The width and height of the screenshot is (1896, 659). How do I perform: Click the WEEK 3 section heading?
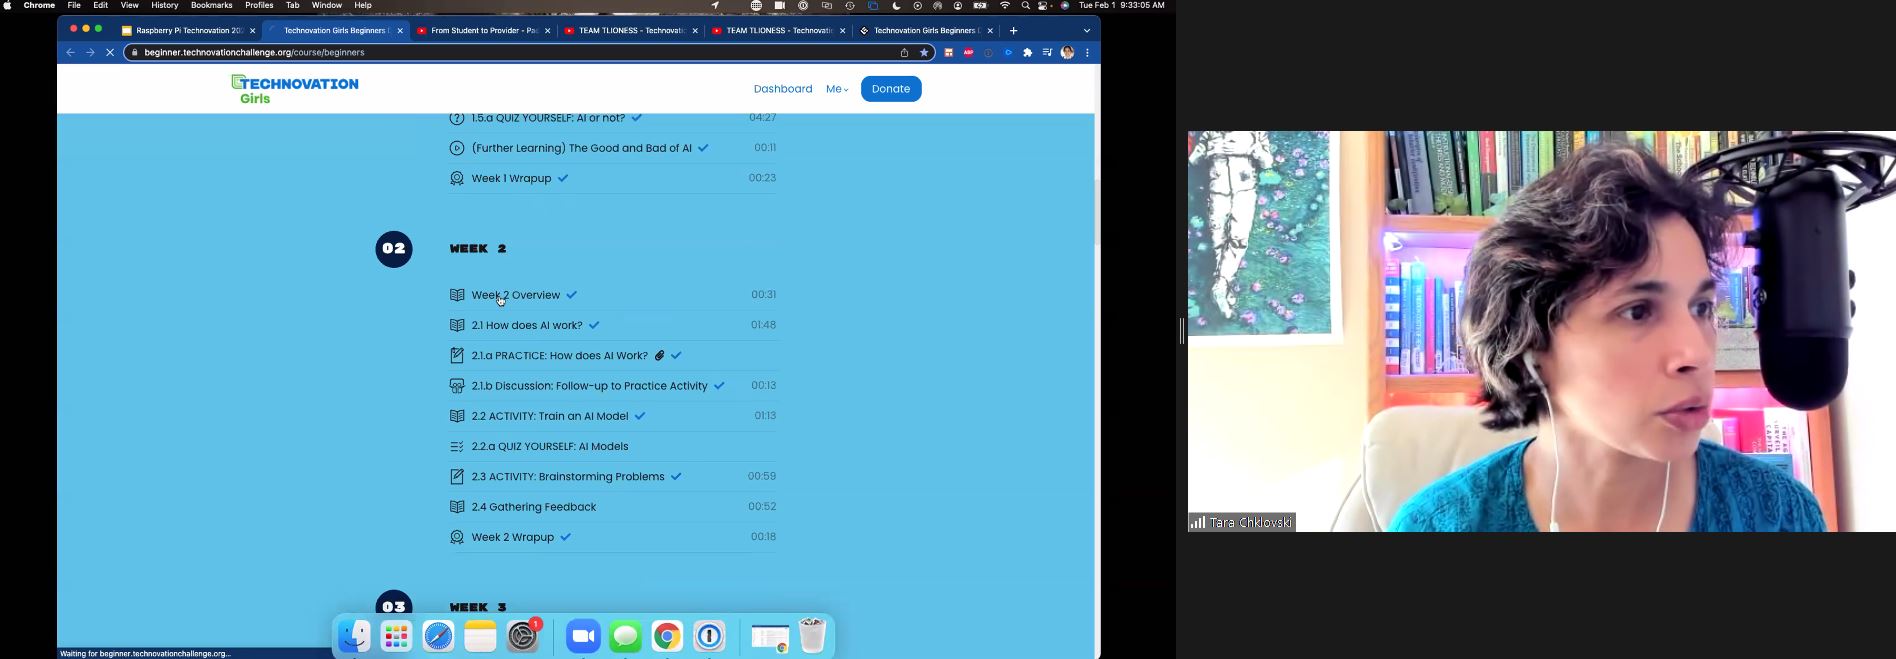point(478,607)
